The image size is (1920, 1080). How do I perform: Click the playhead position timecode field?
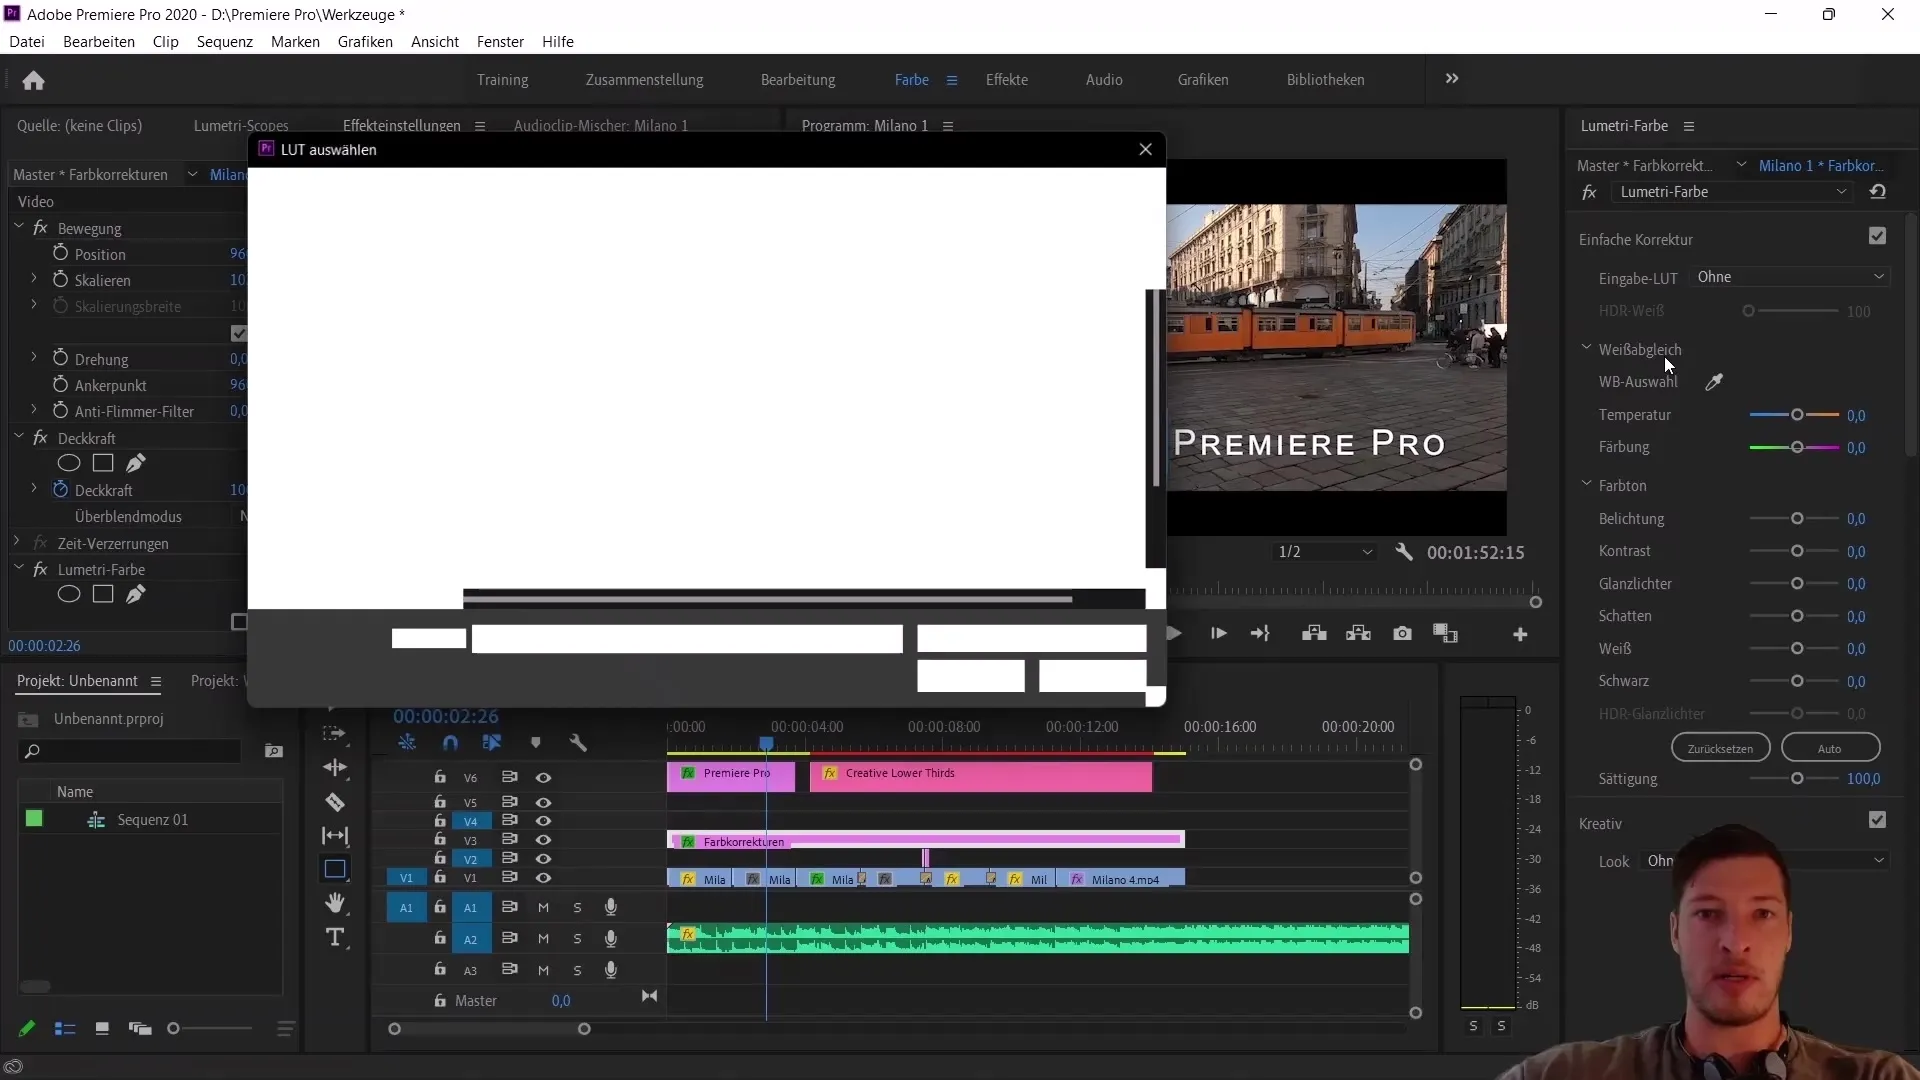pyautogui.click(x=444, y=715)
